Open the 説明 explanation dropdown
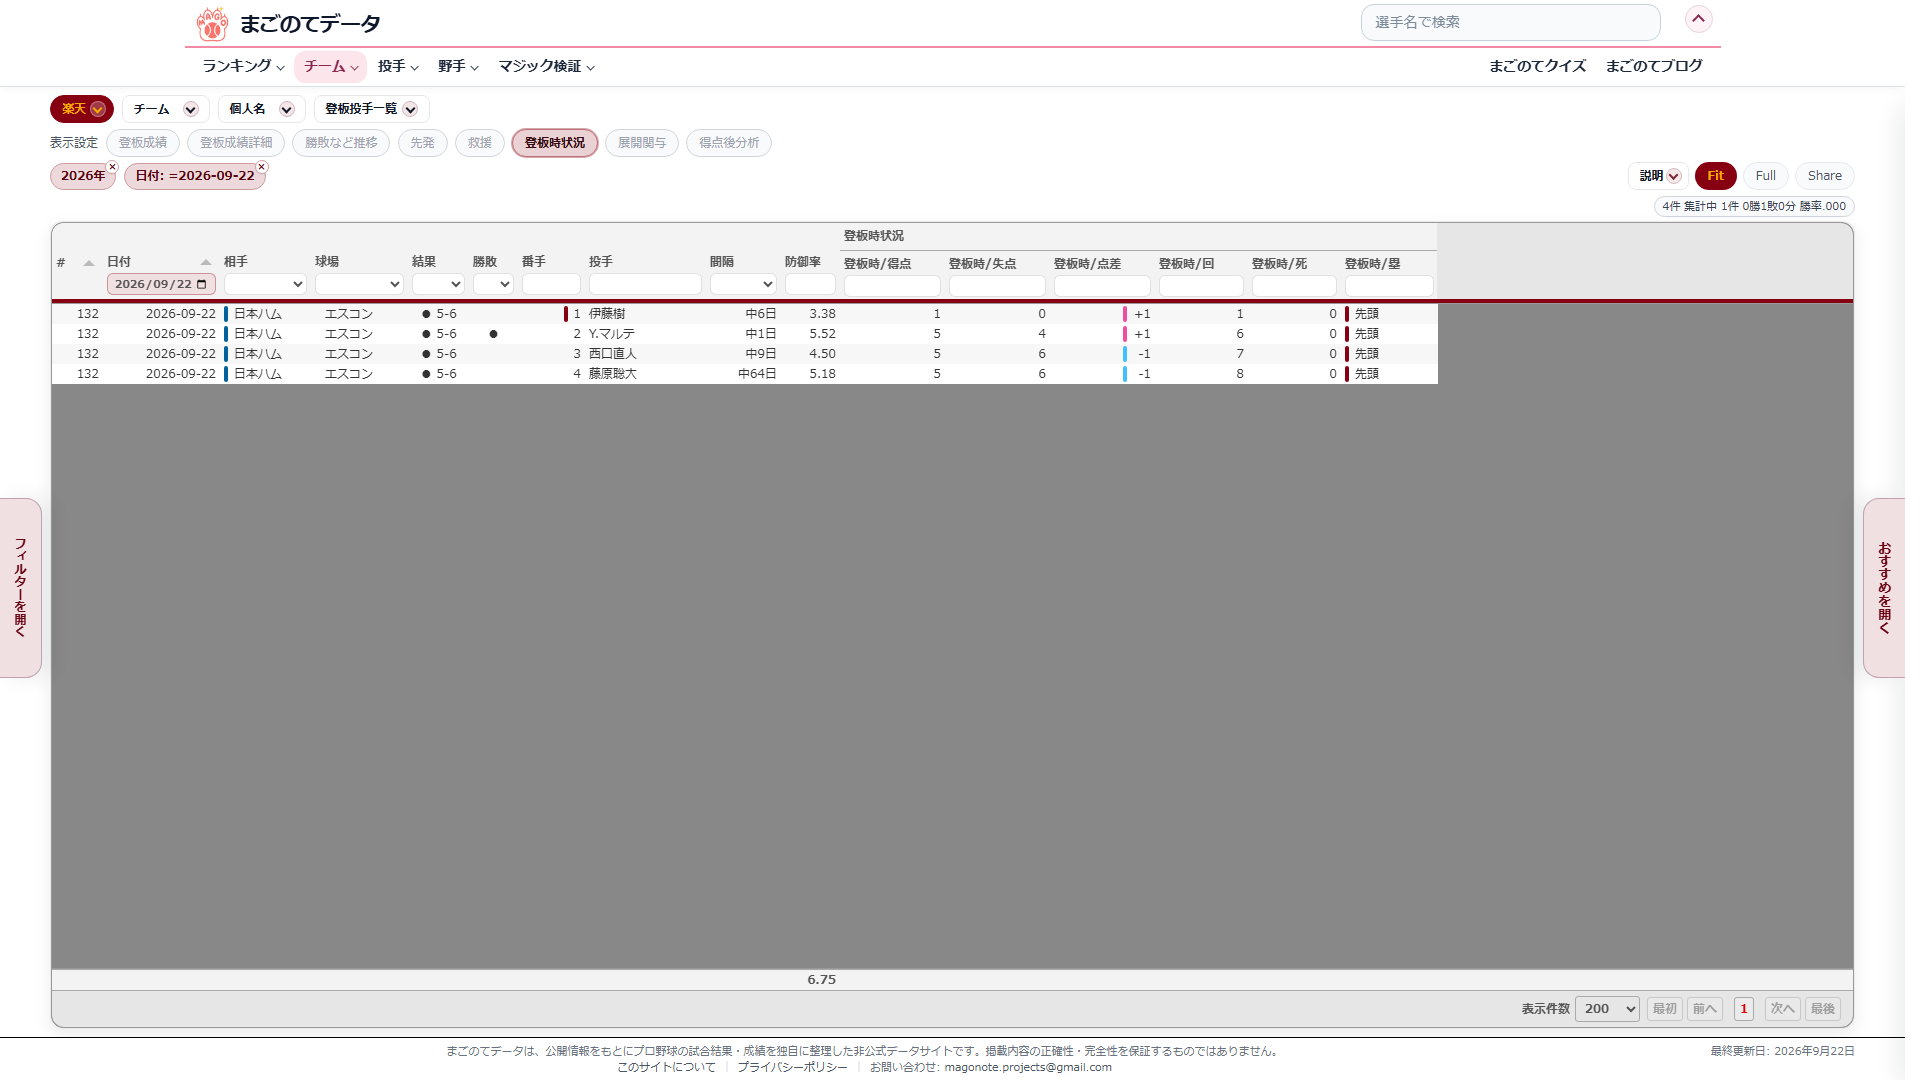 (1659, 176)
